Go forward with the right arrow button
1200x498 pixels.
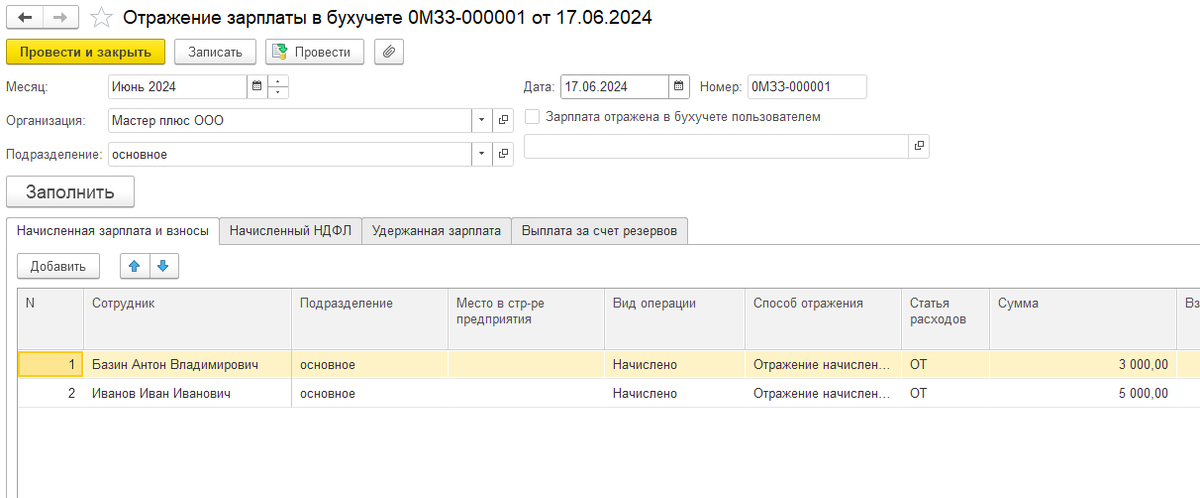[60, 17]
